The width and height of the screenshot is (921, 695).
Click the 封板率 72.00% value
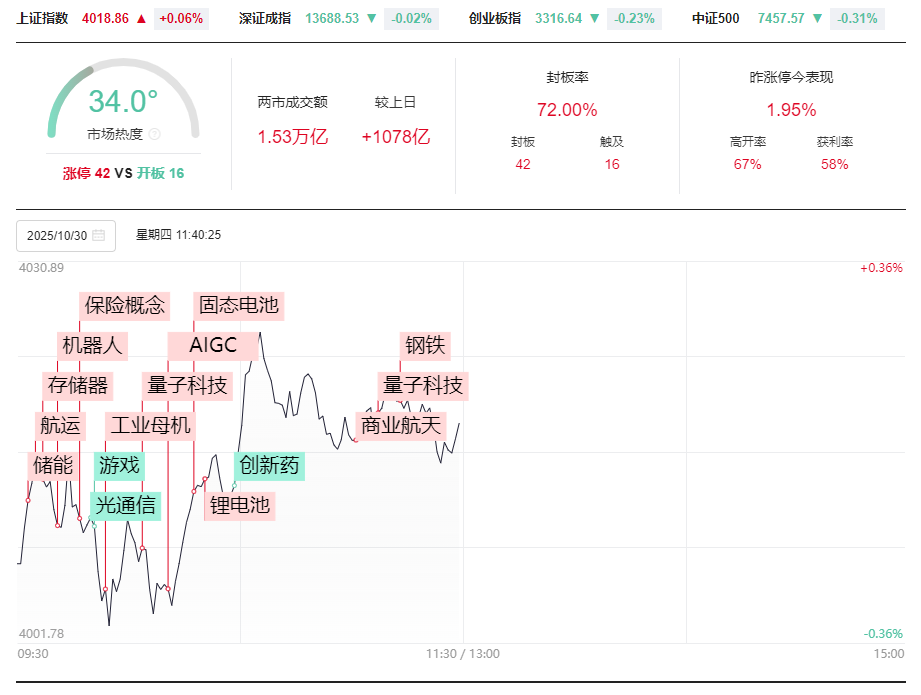coord(567,110)
